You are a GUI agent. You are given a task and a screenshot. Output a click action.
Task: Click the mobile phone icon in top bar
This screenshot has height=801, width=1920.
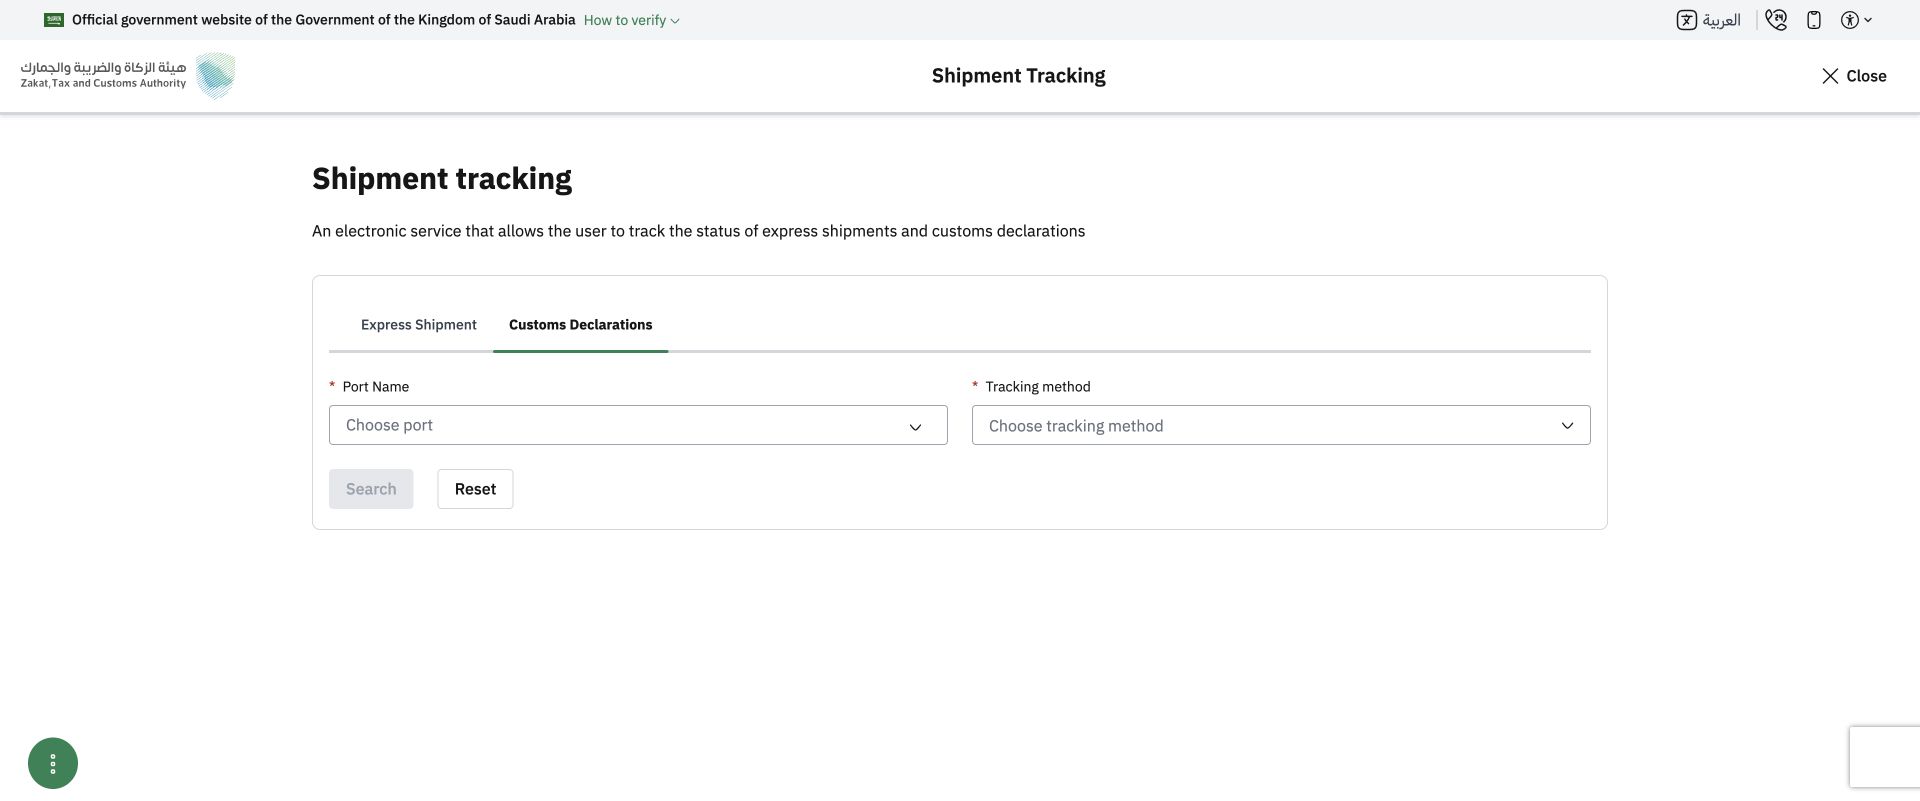1814,20
